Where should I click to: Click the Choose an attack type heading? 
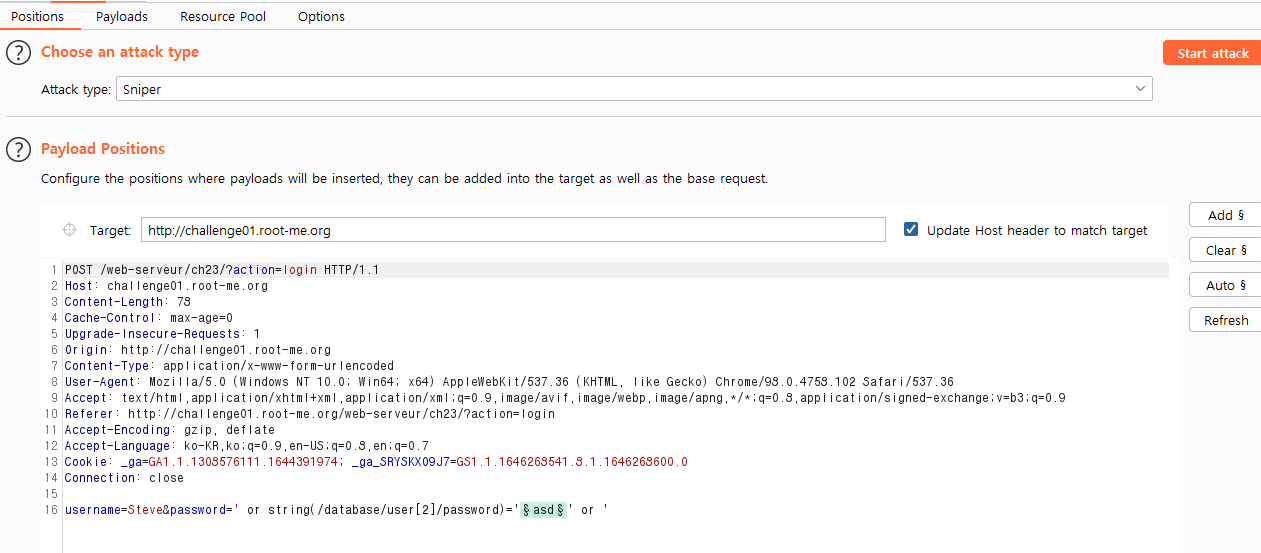pyautogui.click(x=120, y=52)
